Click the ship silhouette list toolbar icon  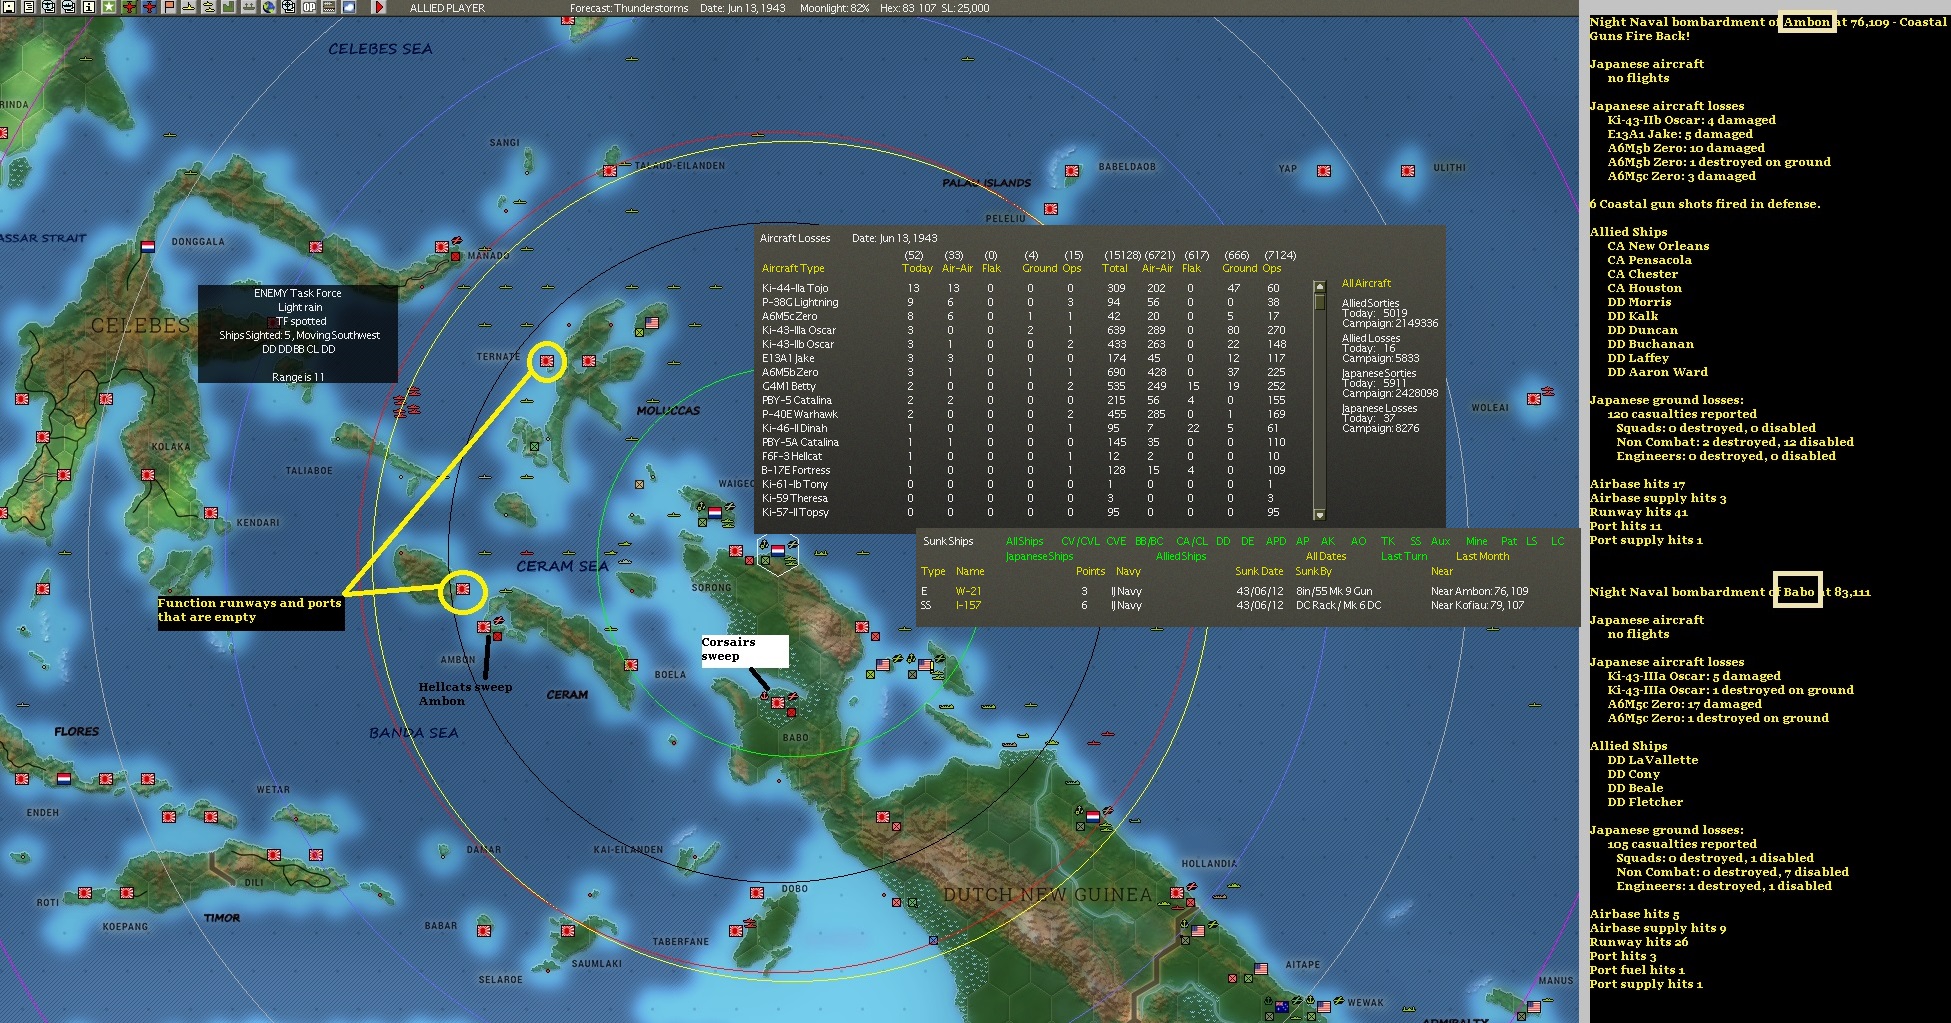point(329,7)
